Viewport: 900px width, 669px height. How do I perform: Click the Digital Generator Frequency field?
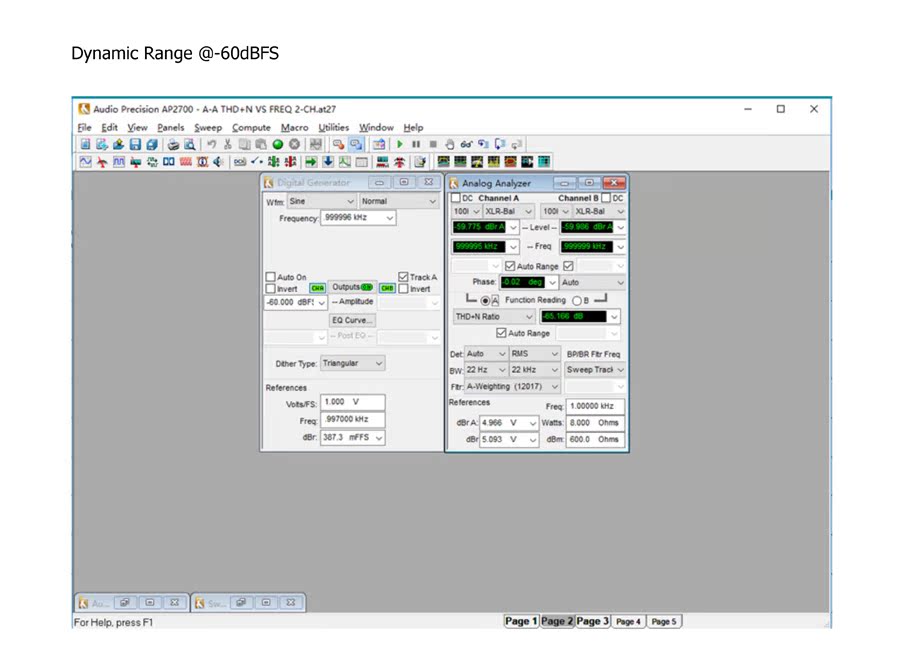[x=358, y=218]
